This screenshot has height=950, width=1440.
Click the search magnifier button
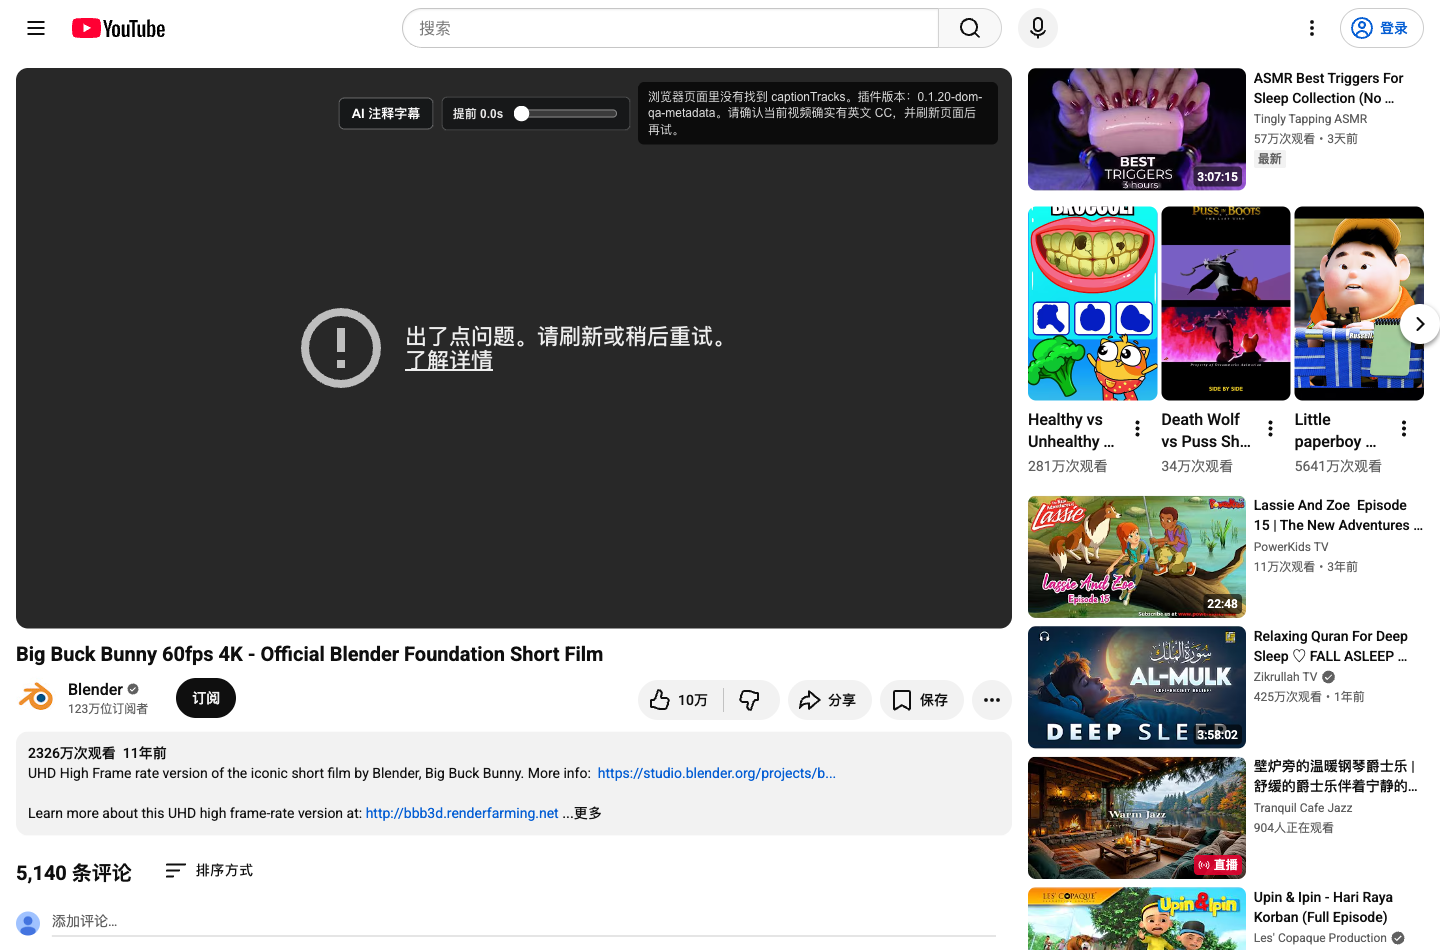(x=970, y=28)
